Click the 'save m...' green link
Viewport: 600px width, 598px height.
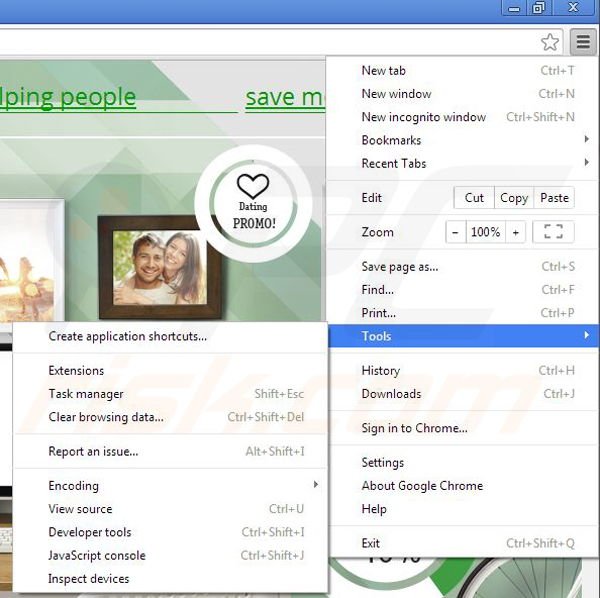click(285, 97)
